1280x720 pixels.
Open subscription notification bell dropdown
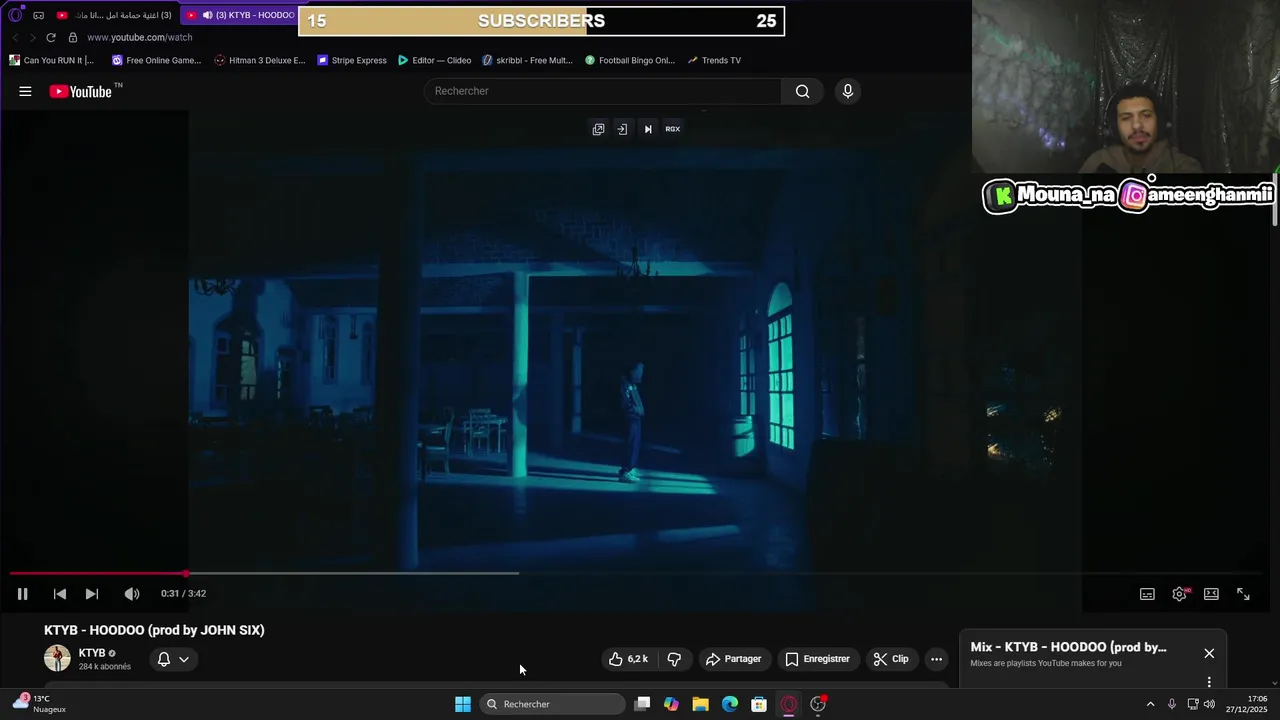coord(173,659)
